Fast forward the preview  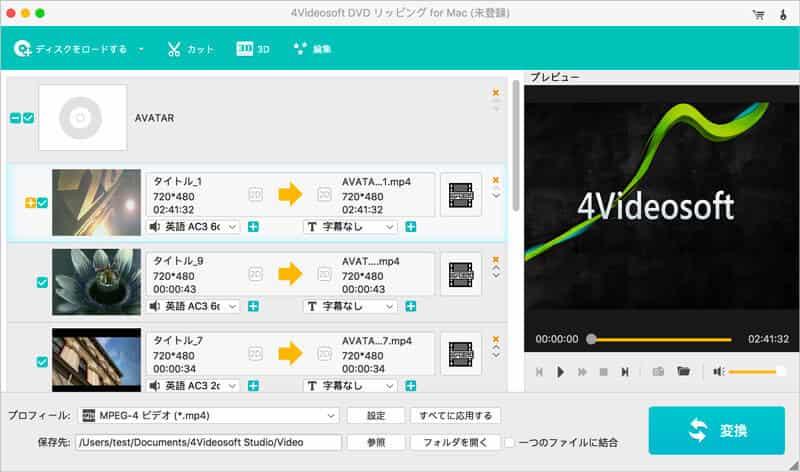click(x=582, y=372)
